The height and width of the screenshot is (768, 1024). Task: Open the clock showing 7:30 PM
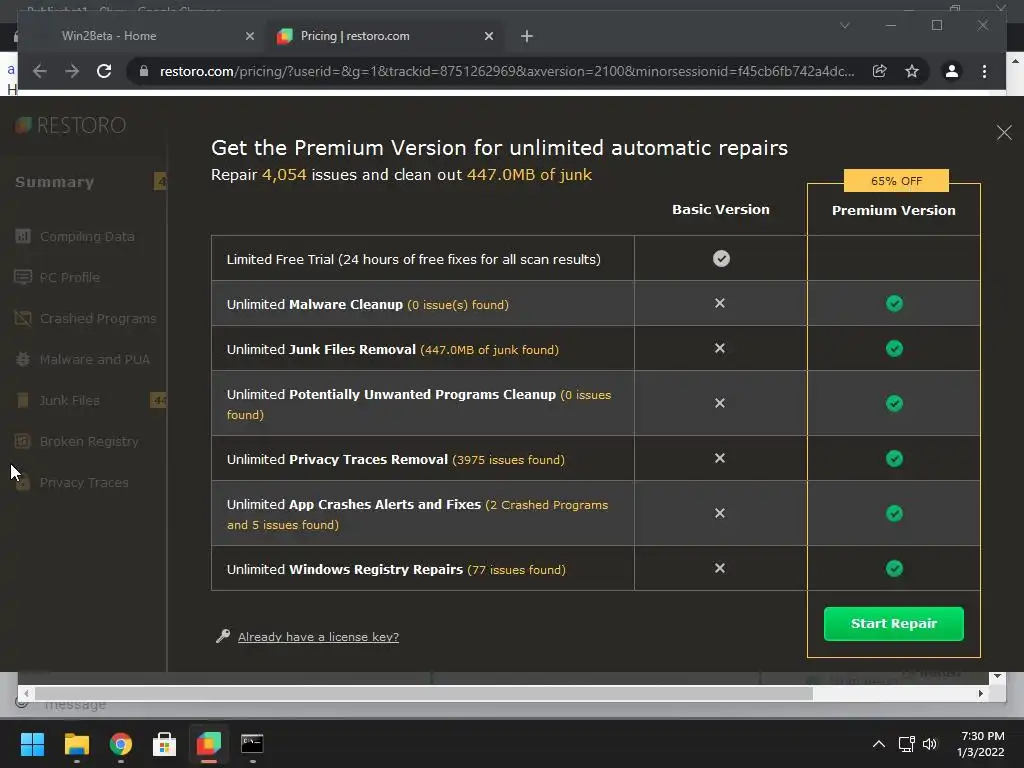[981, 744]
